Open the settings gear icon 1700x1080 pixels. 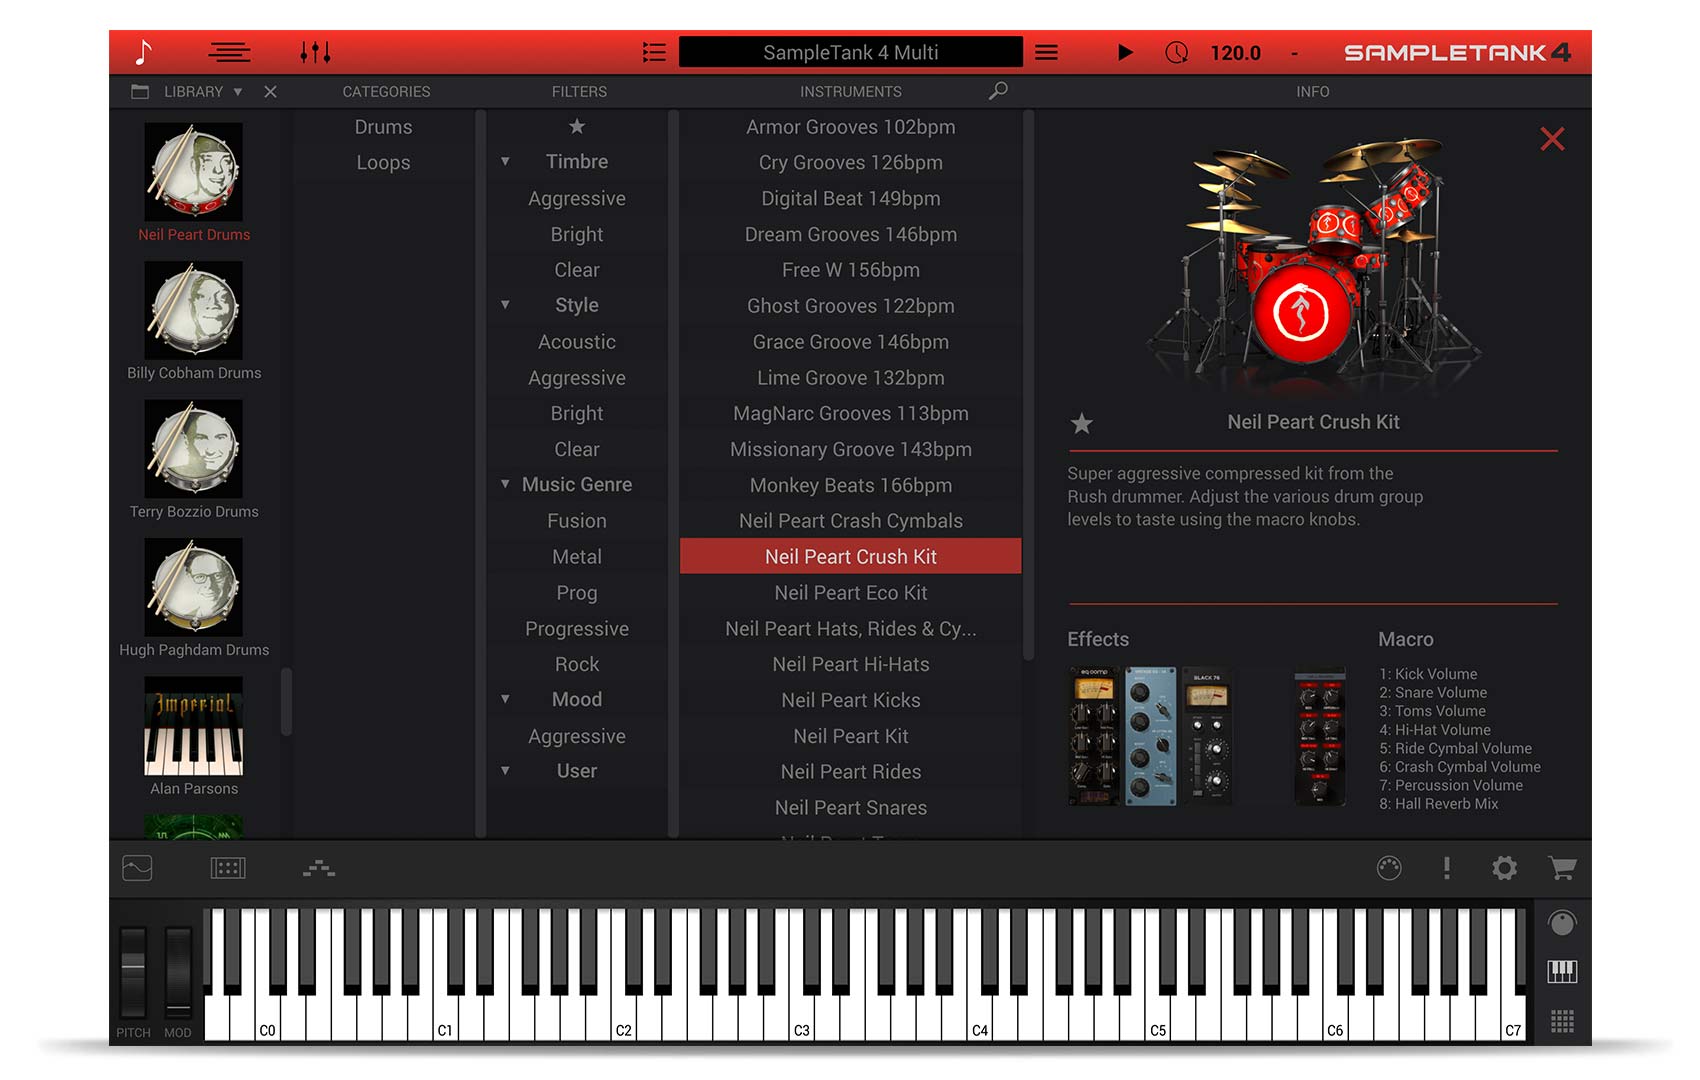pos(1504,868)
